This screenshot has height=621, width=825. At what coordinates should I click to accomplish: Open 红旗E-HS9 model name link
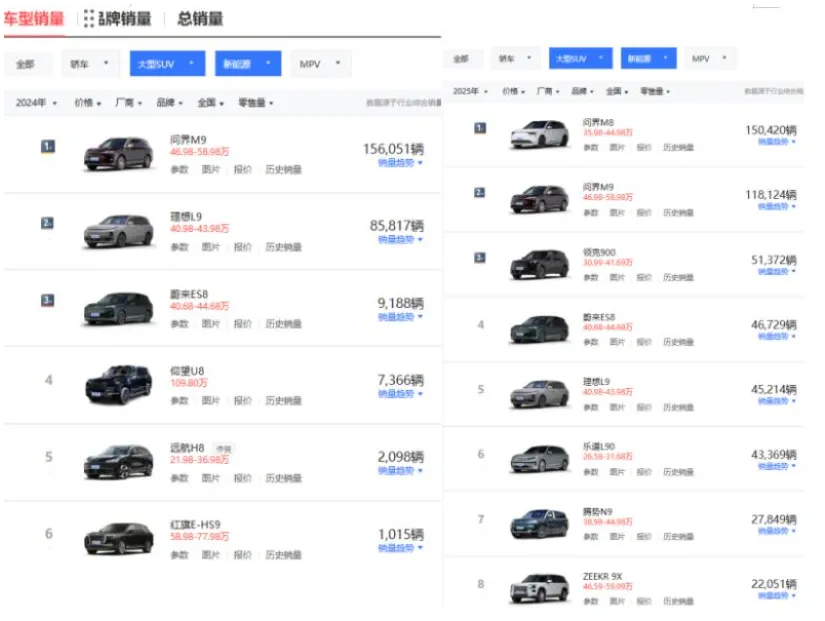pos(195,525)
